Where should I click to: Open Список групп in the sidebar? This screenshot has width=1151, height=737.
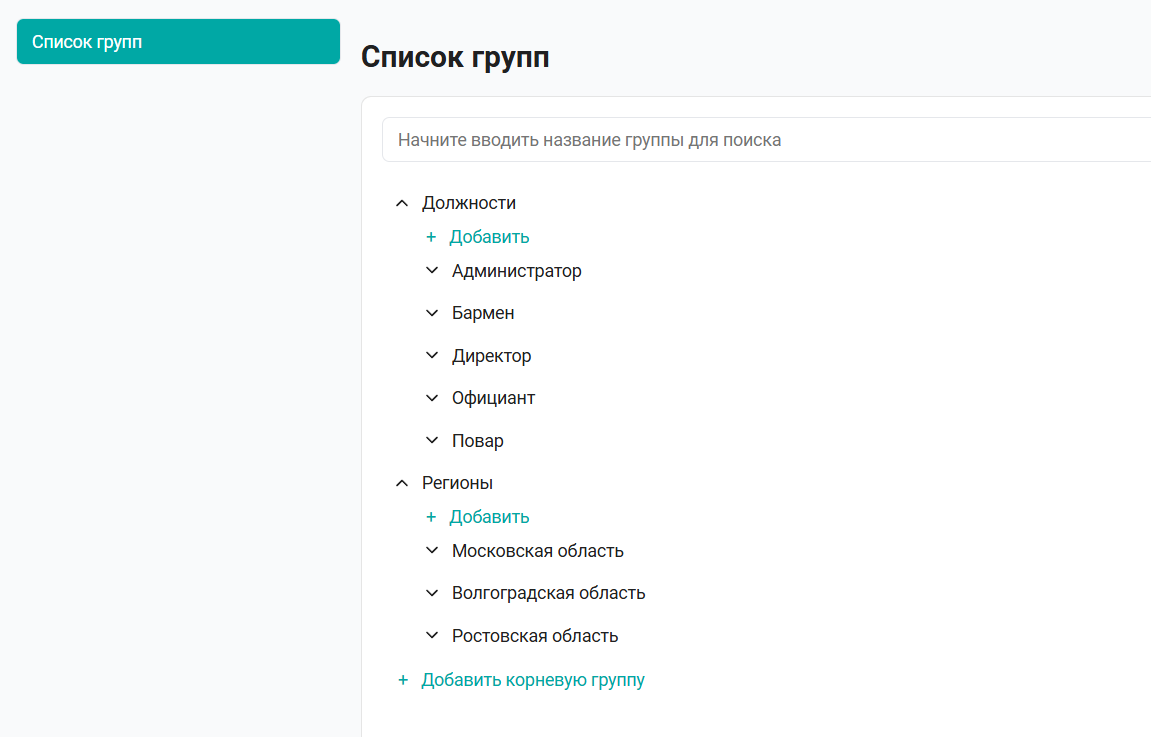178,42
